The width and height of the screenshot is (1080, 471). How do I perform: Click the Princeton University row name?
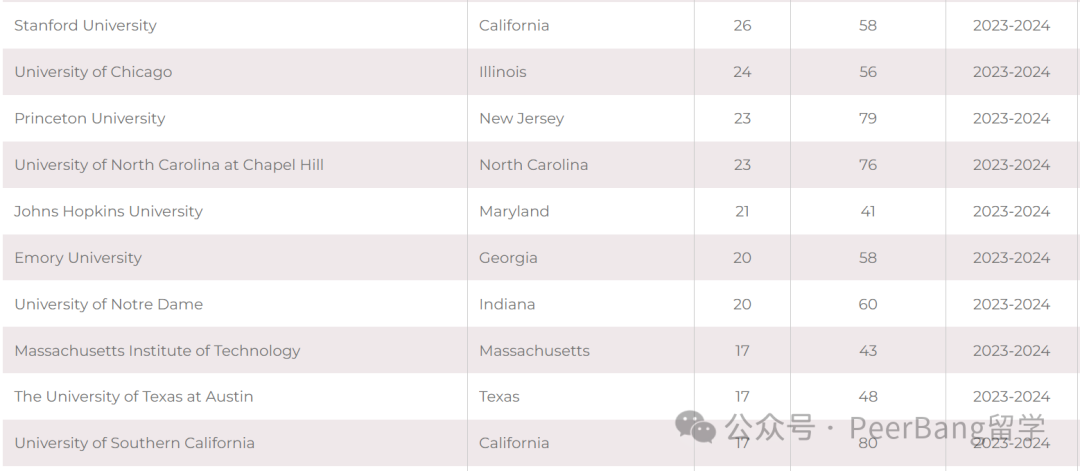[x=90, y=118]
